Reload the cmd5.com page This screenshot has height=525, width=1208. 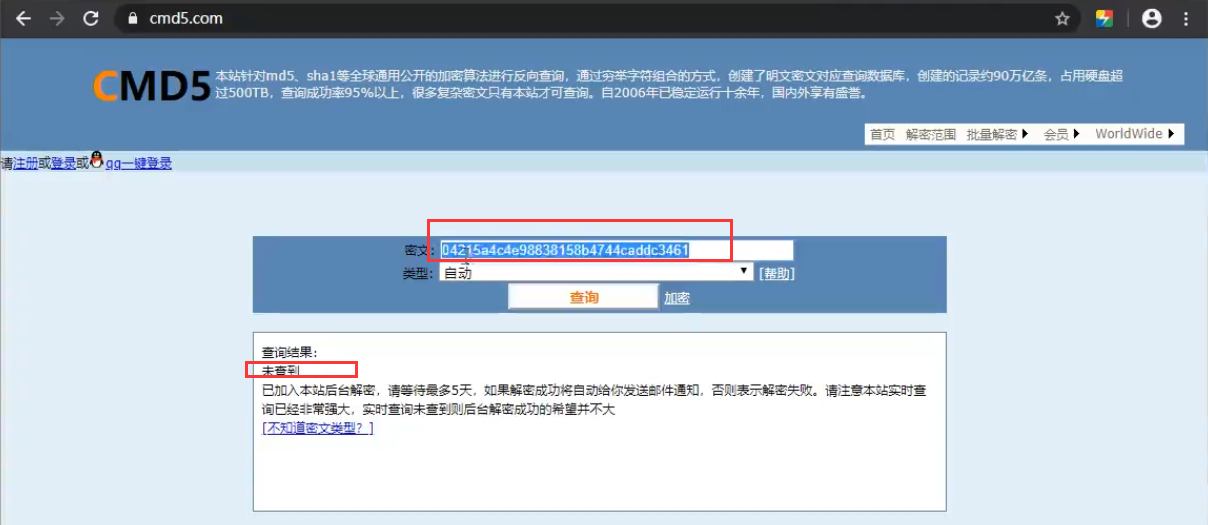91,18
